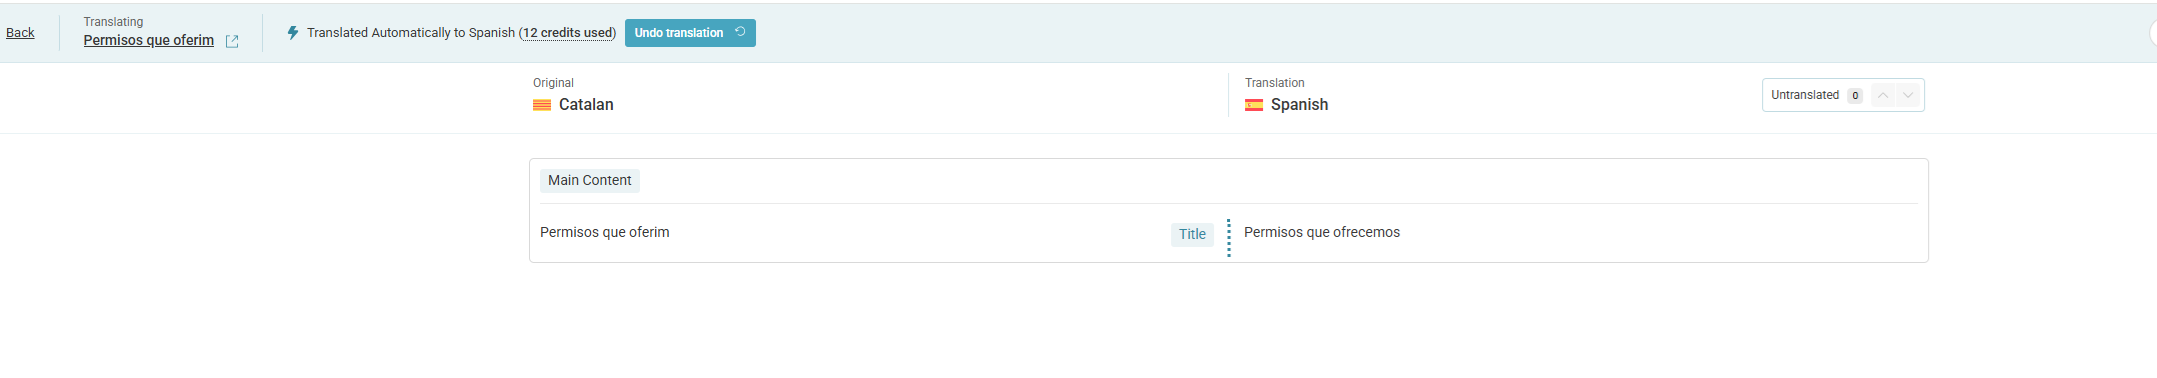This screenshot has width=2157, height=378.
Task: Show details for 12 credits used
Action: pyautogui.click(x=568, y=33)
